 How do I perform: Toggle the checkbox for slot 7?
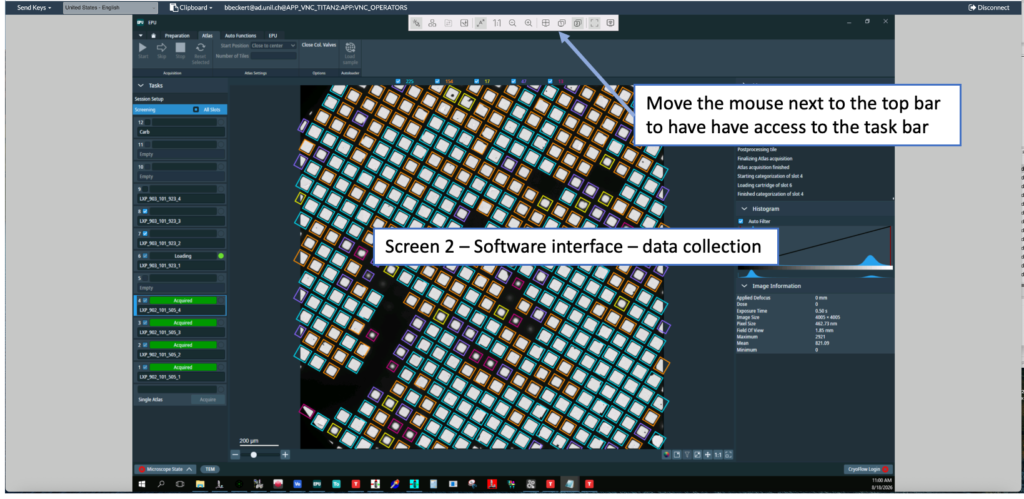[x=146, y=234]
